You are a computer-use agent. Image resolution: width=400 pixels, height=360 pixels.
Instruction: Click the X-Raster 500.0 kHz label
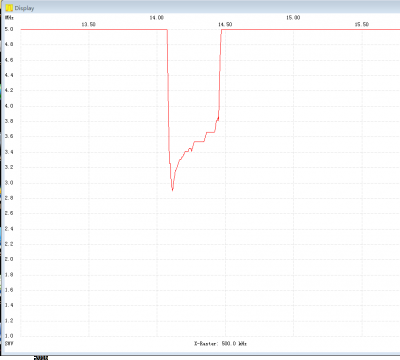coord(220,343)
